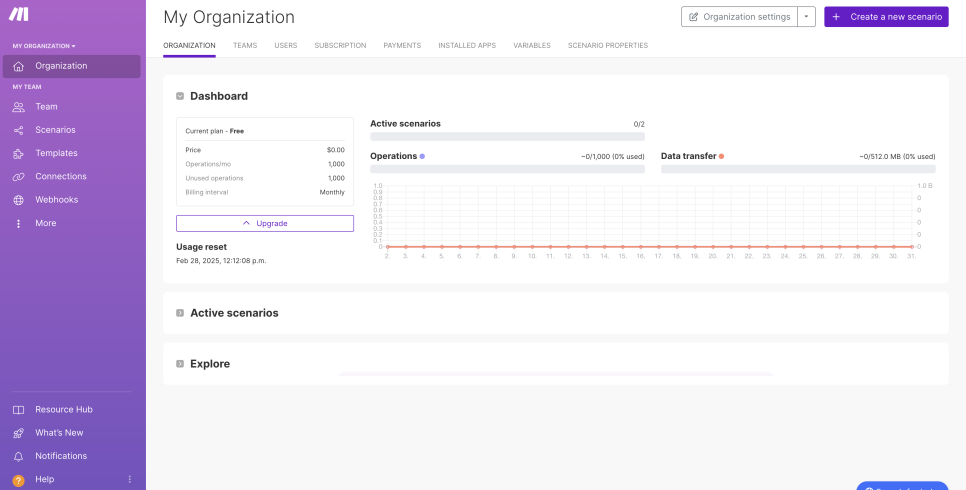Expand the Active scenarios section
This screenshot has height=490, width=966.
click(180, 313)
